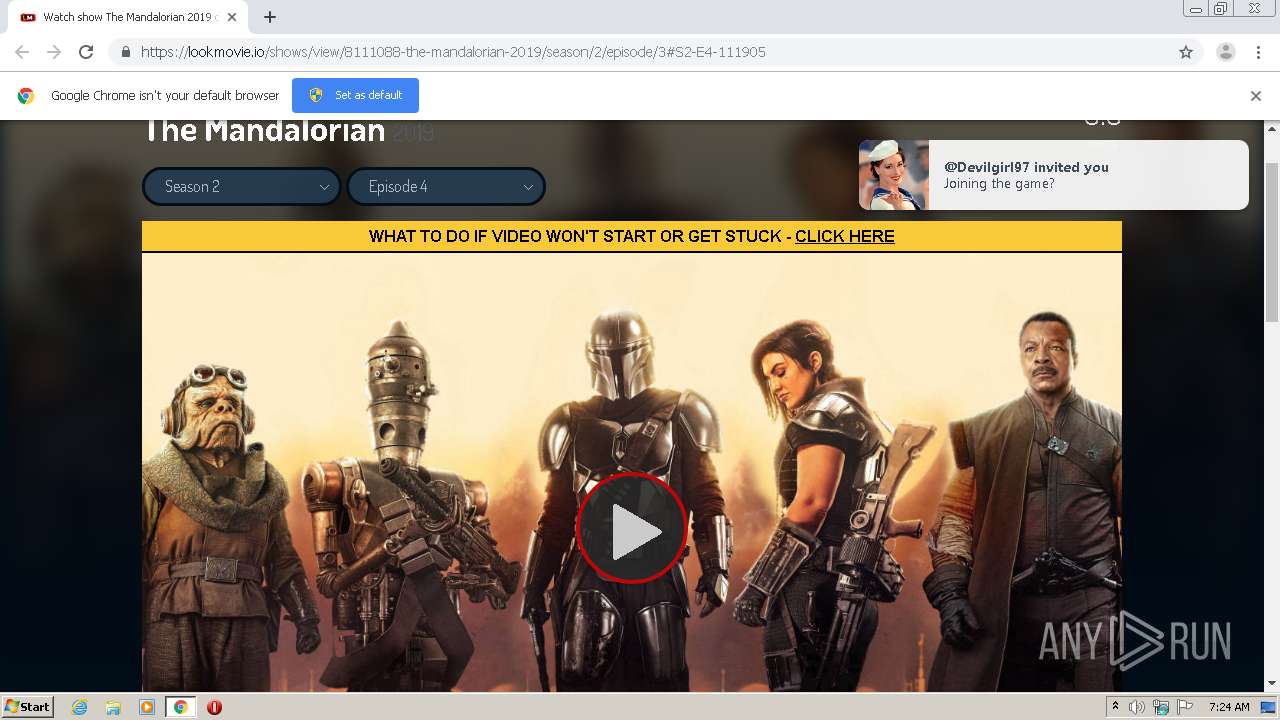The height and width of the screenshot is (720, 1280).
Task: Reload the current page
Action: 86,52
